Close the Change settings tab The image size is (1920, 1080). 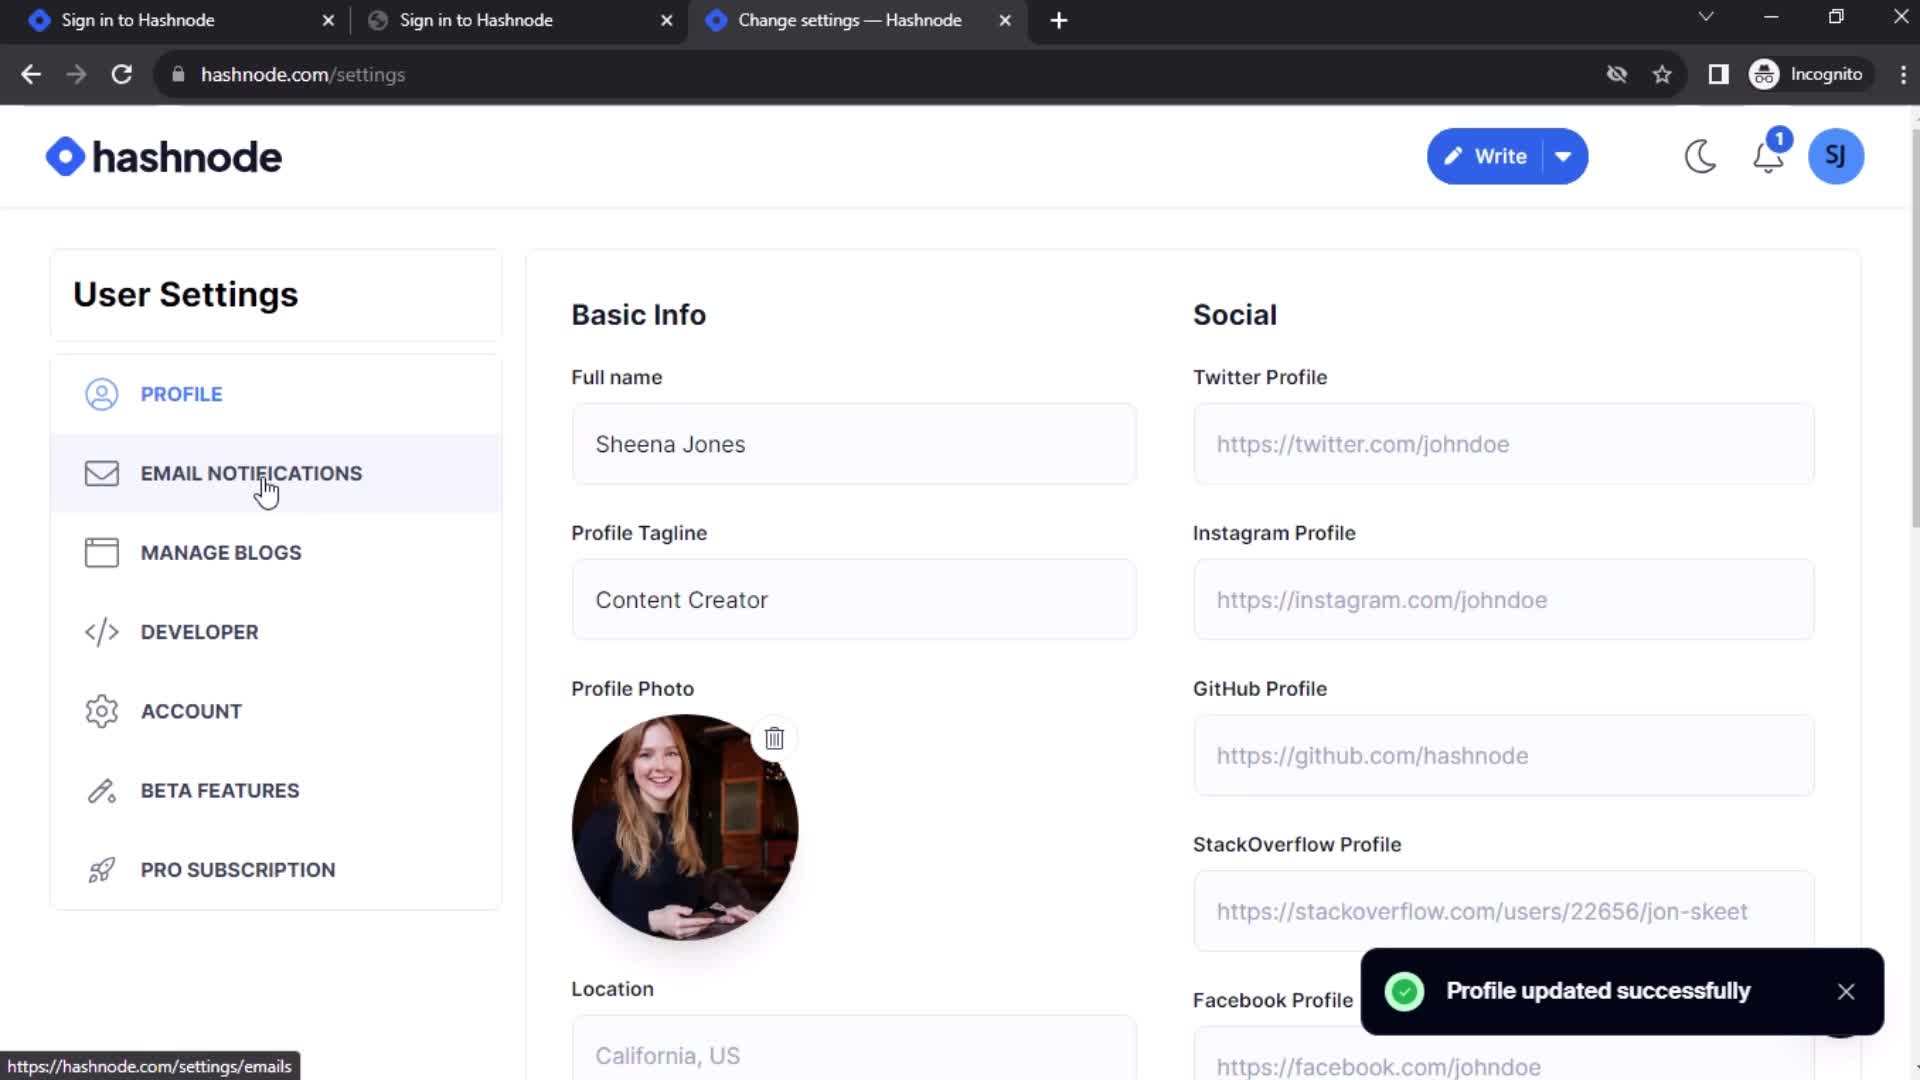pos(1005,20)
